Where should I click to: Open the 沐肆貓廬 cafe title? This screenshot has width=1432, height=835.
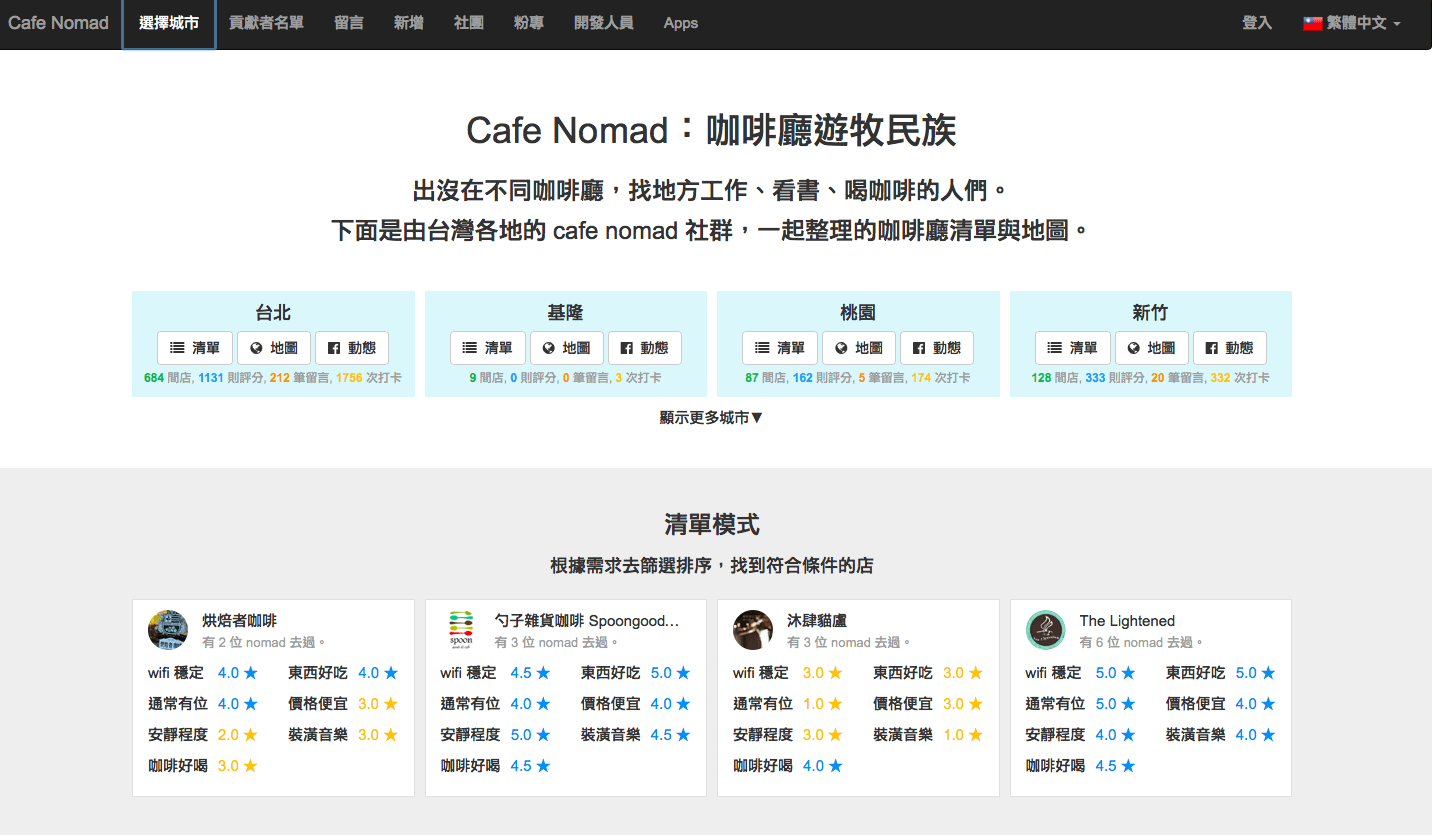pos(817,620)
